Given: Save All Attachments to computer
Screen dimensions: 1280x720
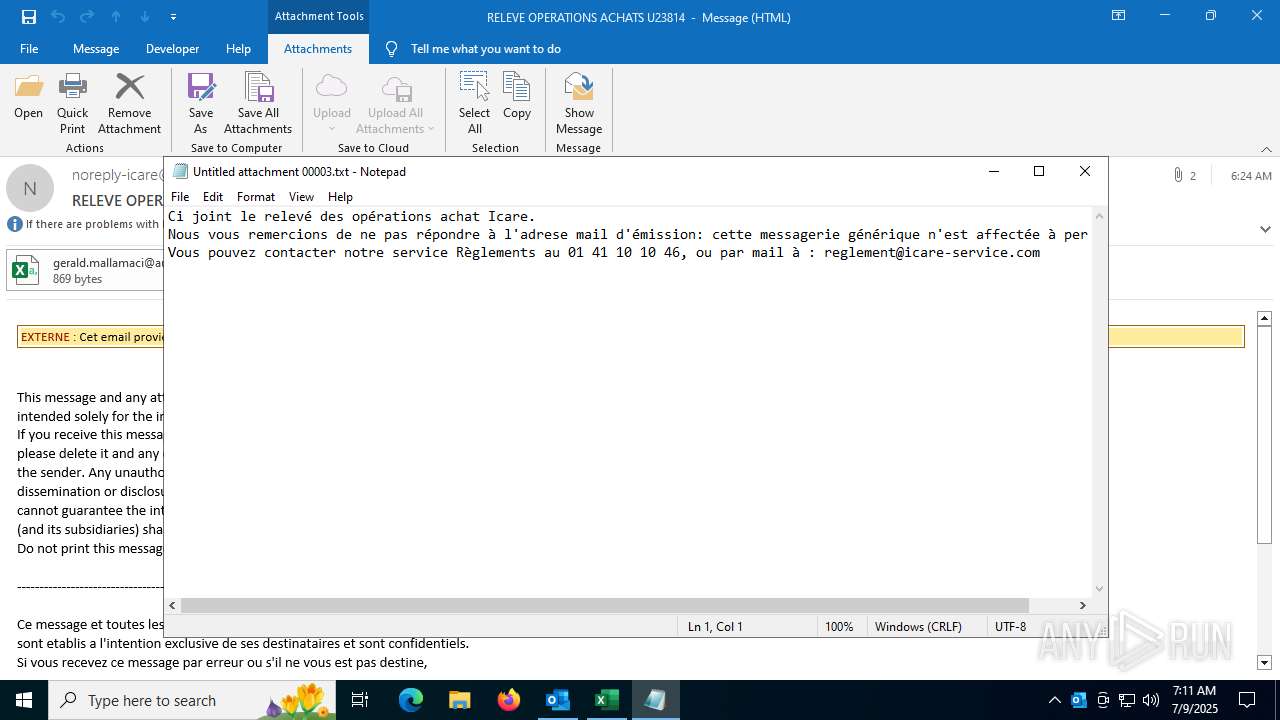Looking at the screenshot, I should 258,104.
